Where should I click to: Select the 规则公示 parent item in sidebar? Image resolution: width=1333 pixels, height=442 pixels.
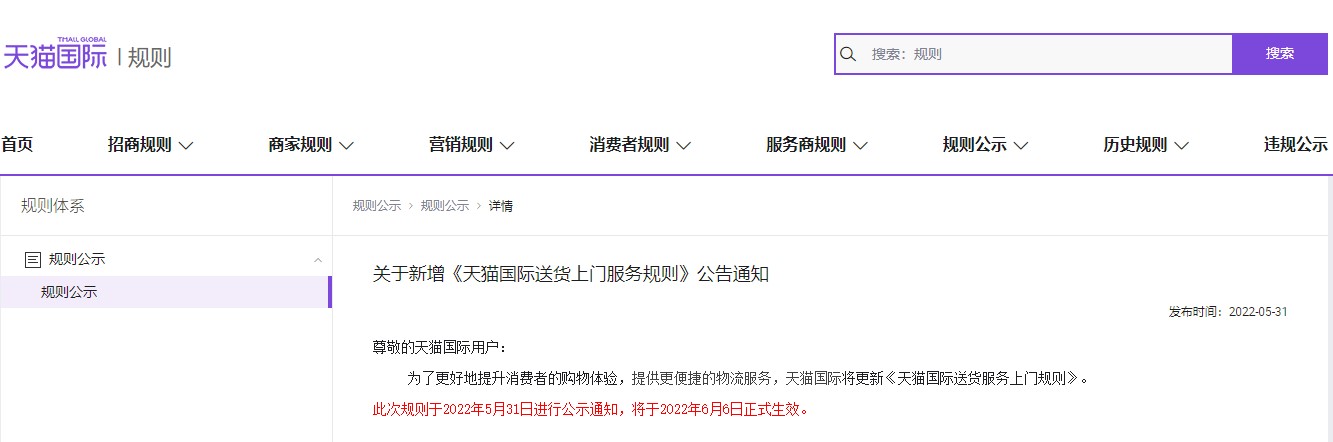coord(166,259)
